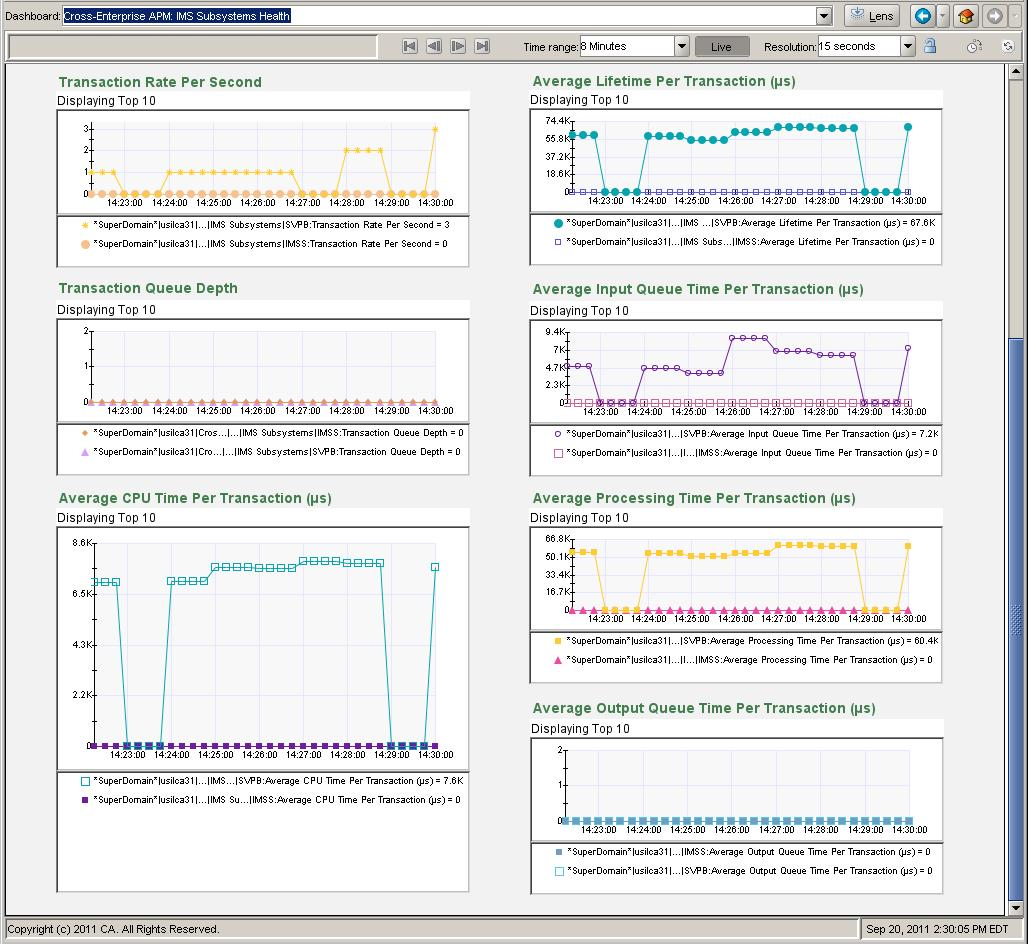Click the Average Lifetime Per Transaction chart area

(736, 161)
